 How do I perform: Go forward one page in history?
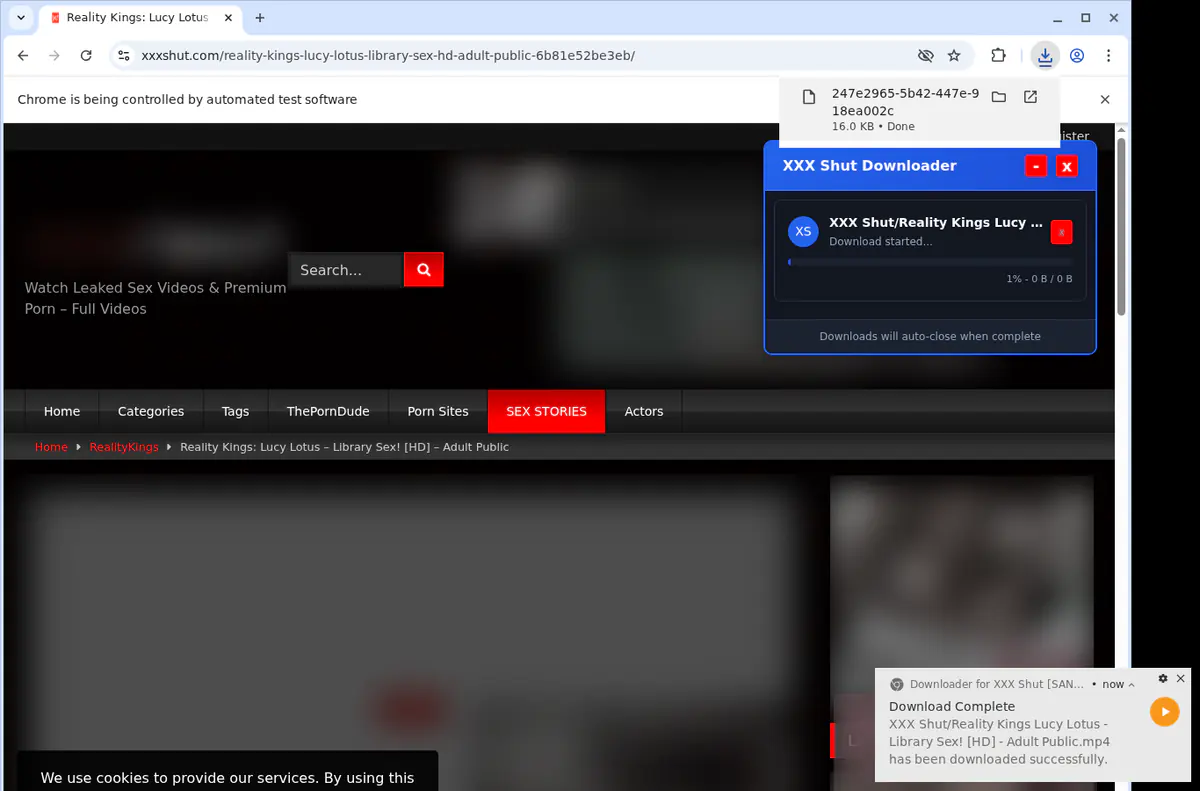(54, 56)
